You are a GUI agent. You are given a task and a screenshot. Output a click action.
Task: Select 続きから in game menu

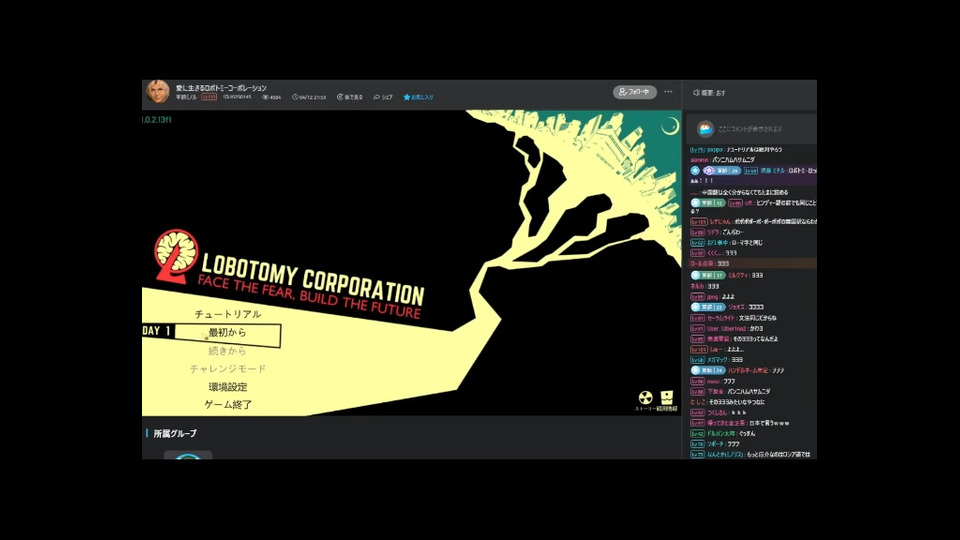[x=227, y=351]
